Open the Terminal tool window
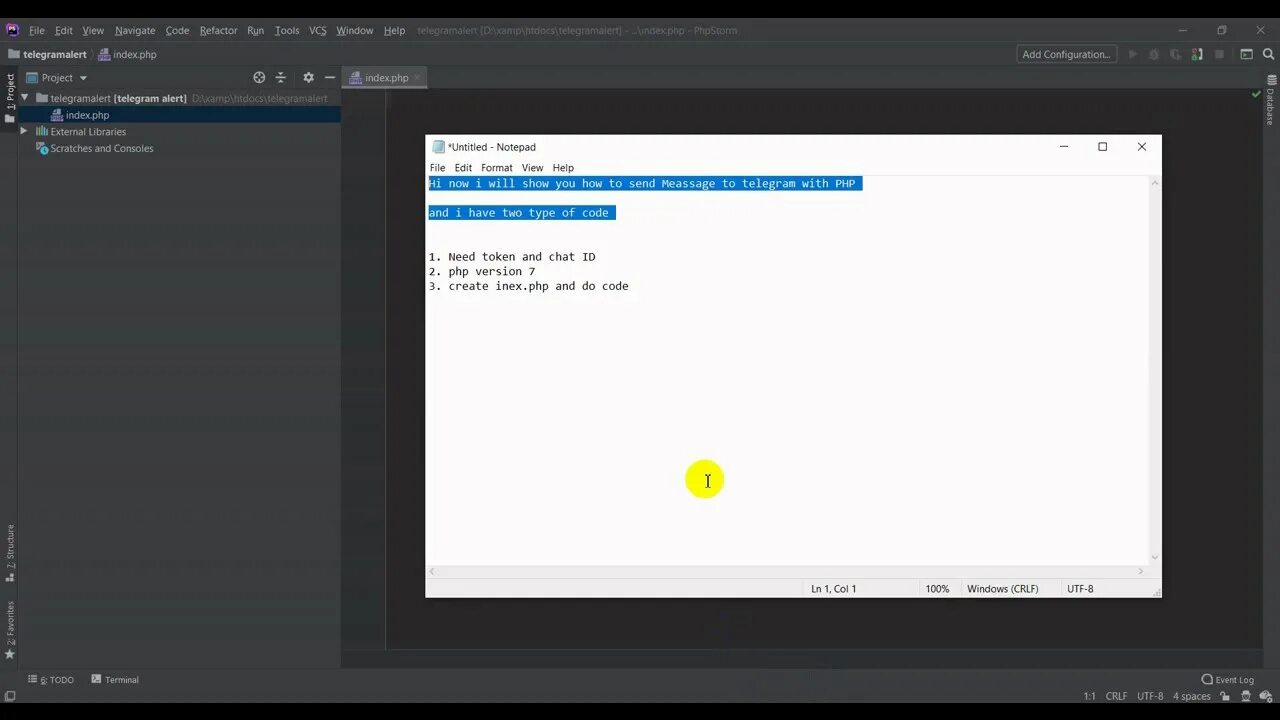The image size is (1280, 720). [x=115, y=679]
